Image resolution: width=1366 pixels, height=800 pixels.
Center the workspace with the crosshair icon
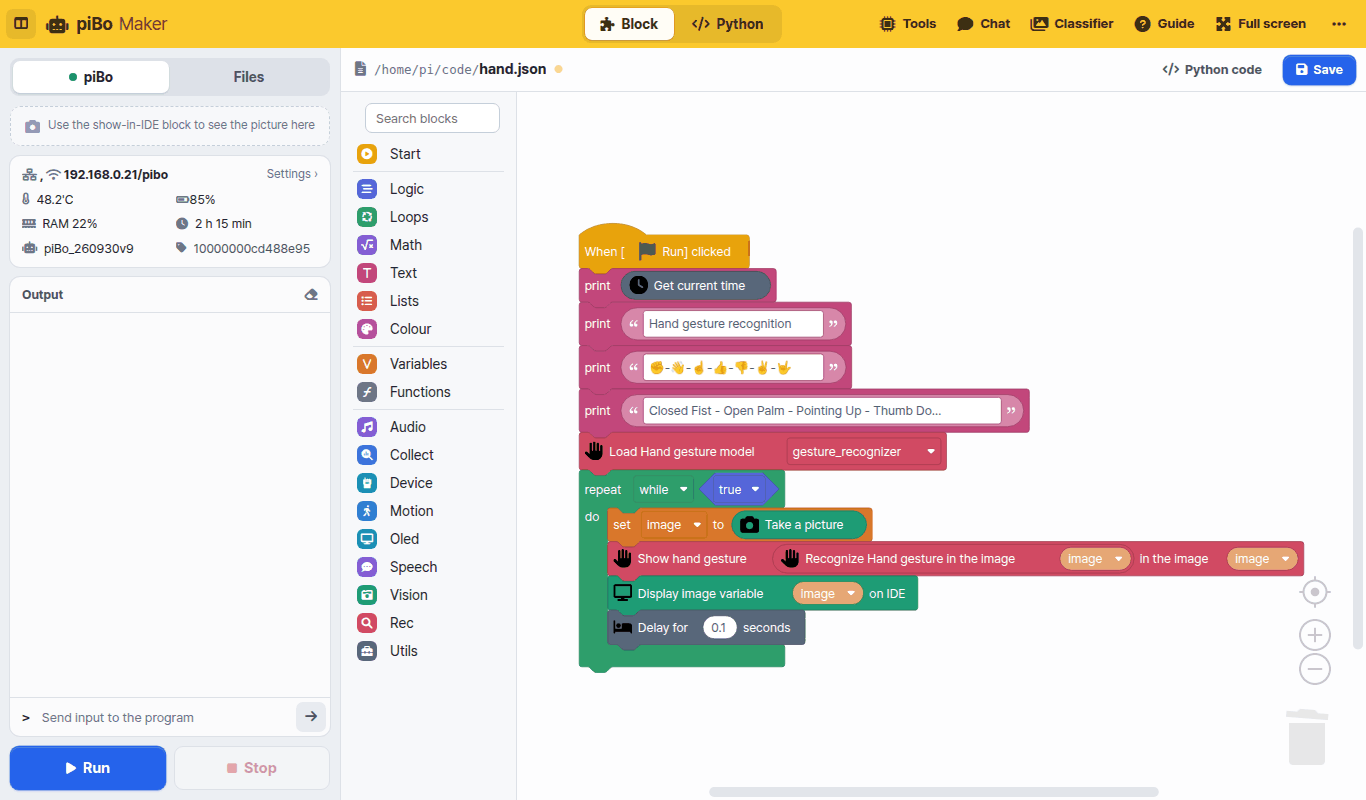click(x=1315, y=593)
